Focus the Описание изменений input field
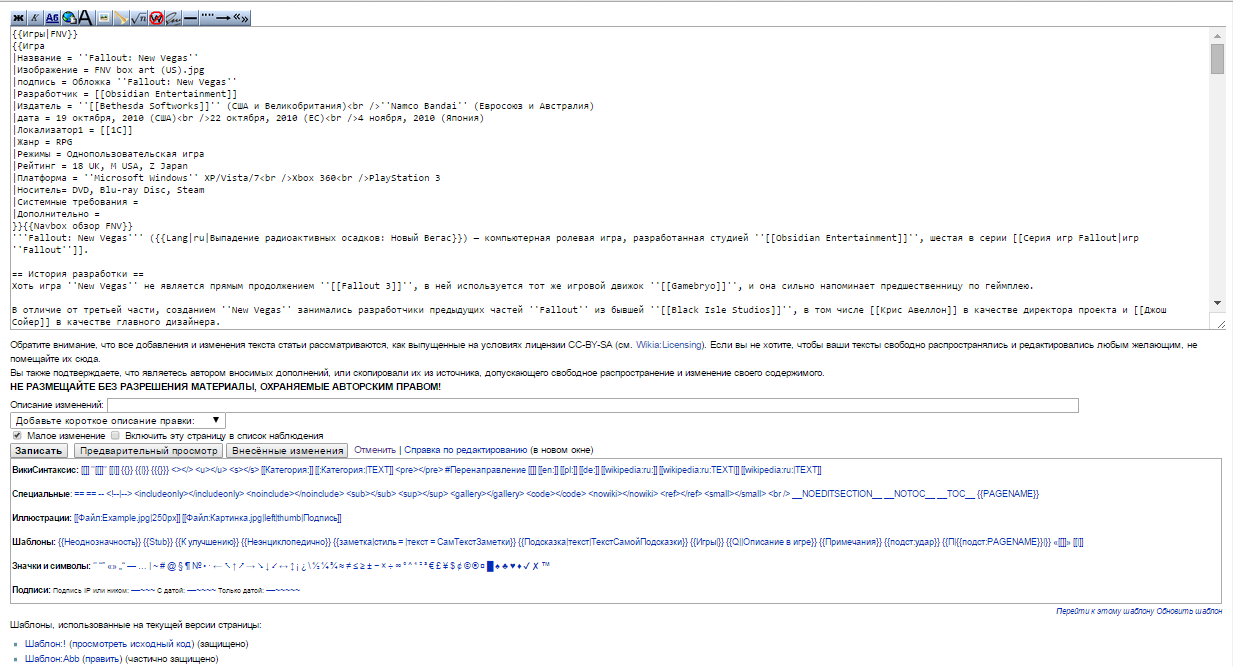Viewport: 1233px width, 667px height. [x=593, y=405]
